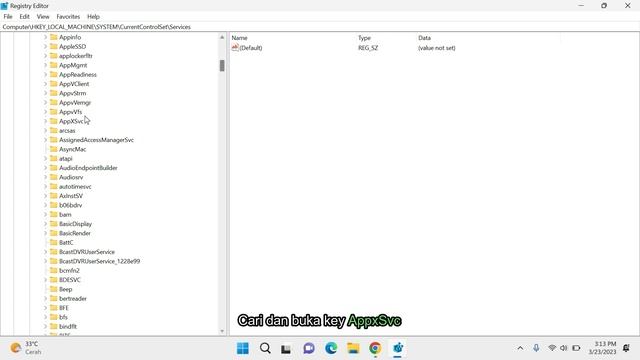Click the tree scrollbar up arrow
This screenshot has height=360, width=640.
click(222, 37)
